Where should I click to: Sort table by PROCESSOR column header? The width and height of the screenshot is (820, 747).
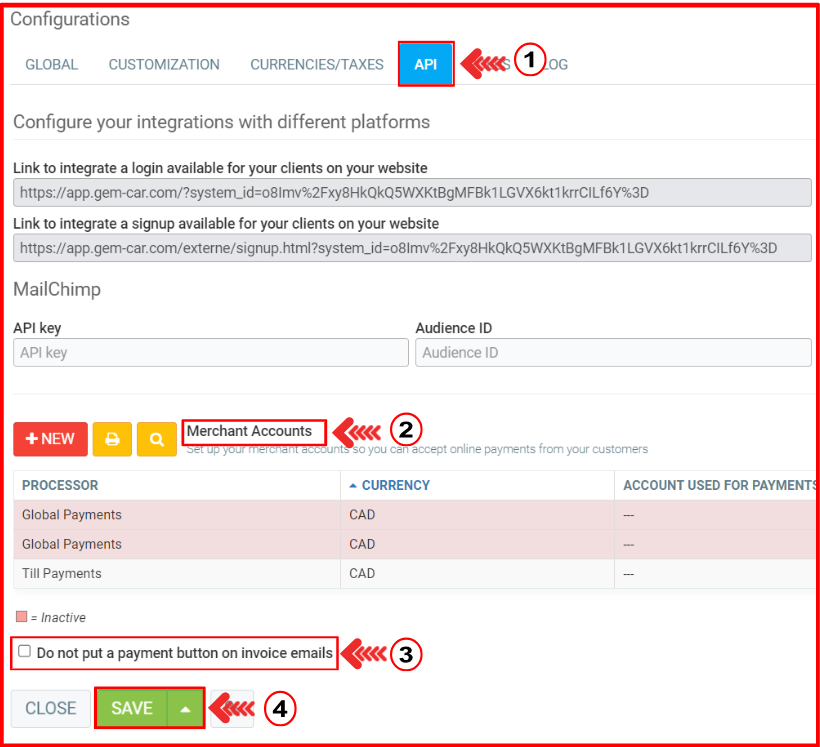tap(60, 485)
